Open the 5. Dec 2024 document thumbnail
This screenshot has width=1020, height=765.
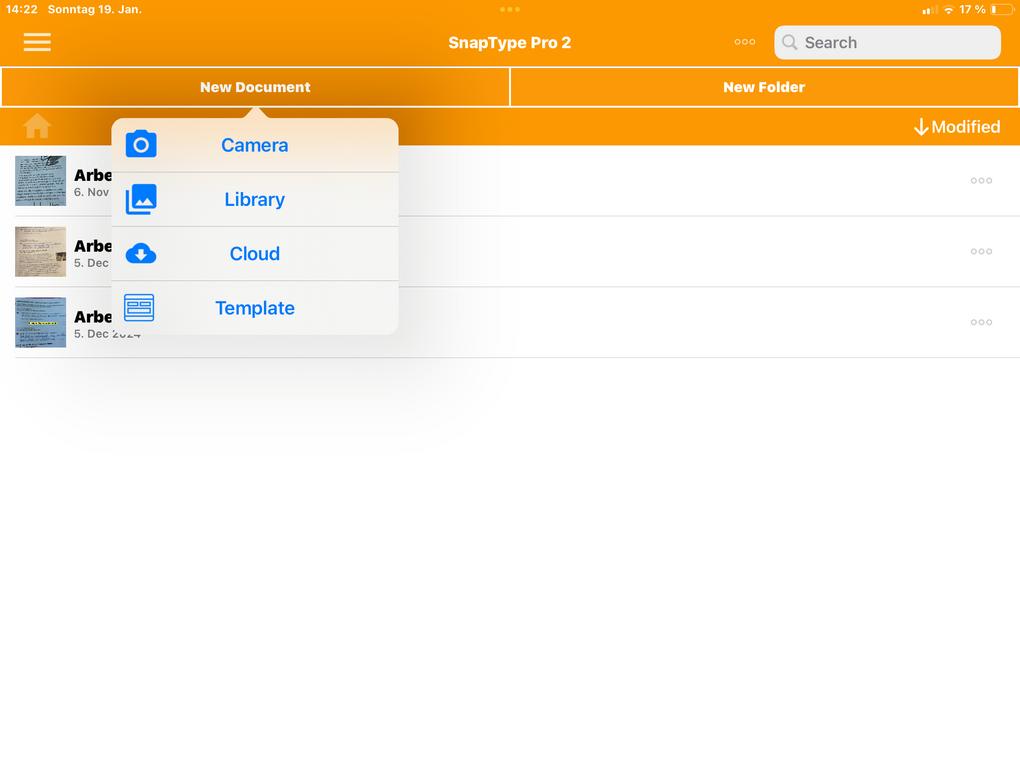pyautogui.click(x=40, y=323)
